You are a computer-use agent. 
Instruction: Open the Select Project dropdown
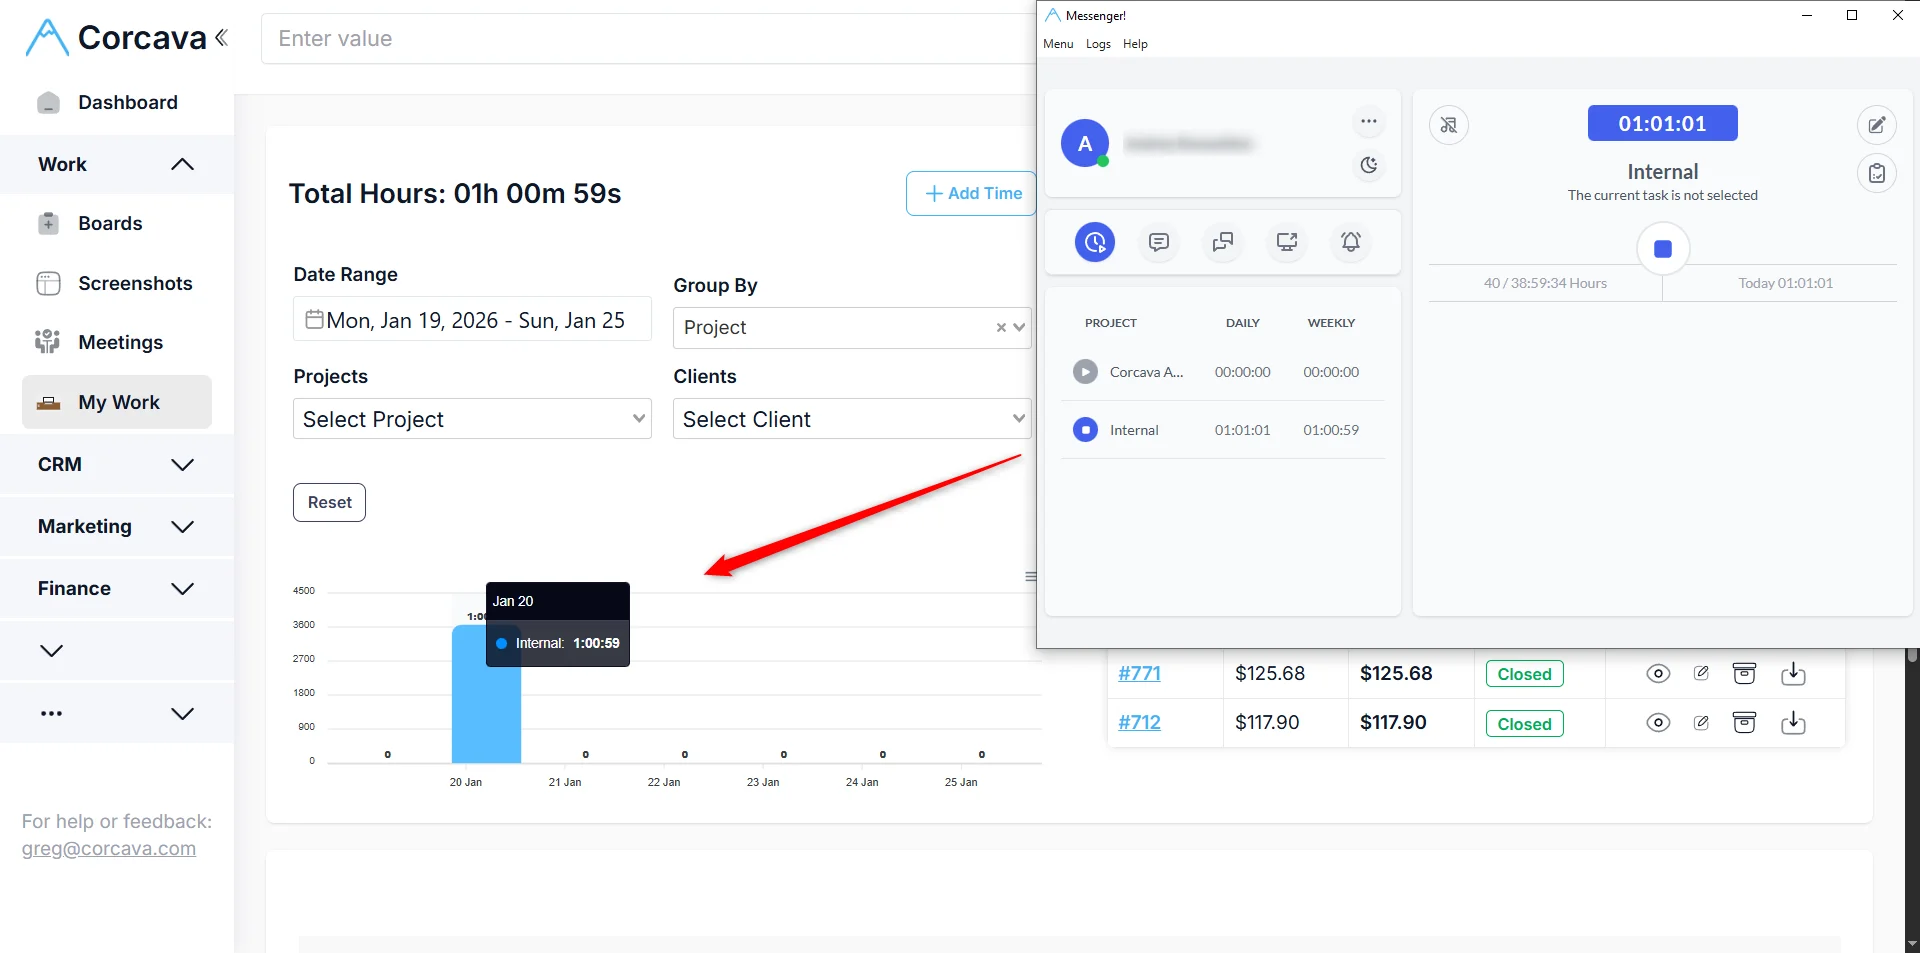click(472, 419)
